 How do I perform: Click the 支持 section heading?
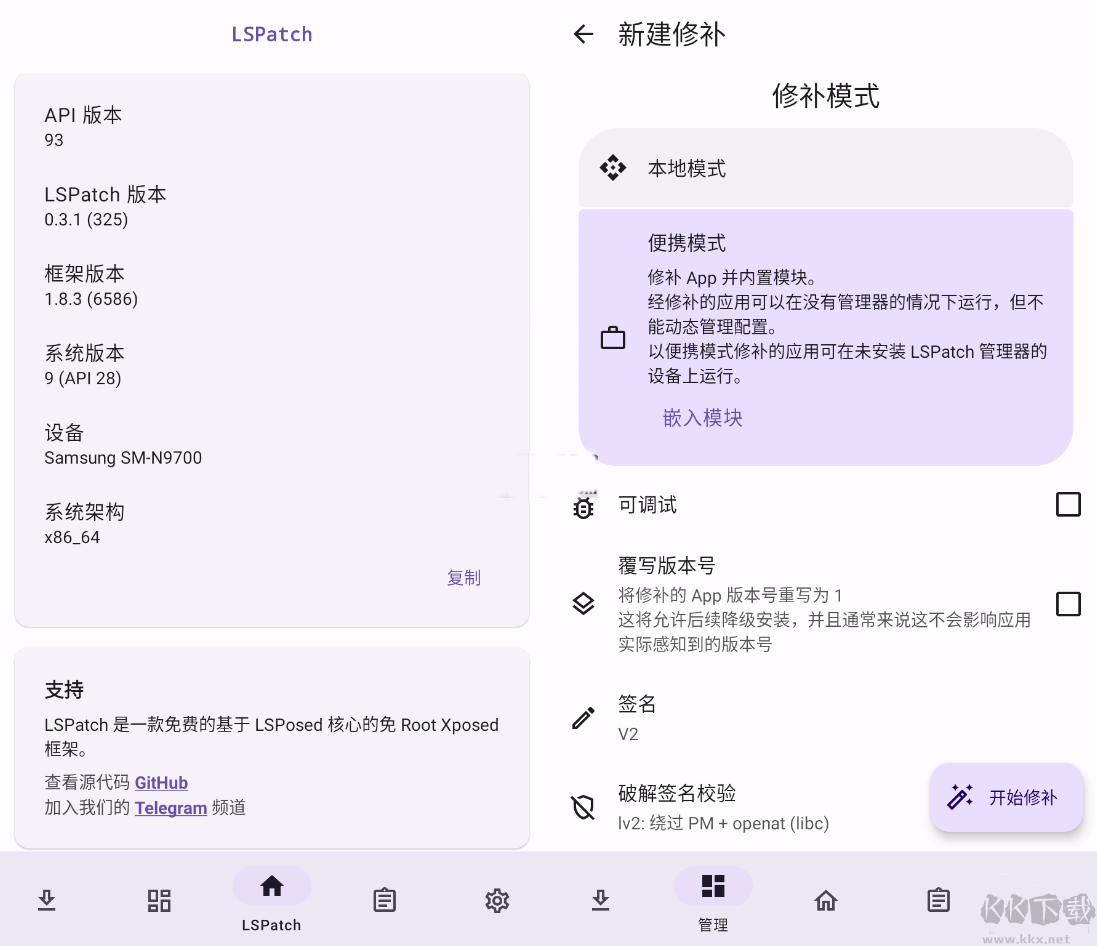click(64, 690)
